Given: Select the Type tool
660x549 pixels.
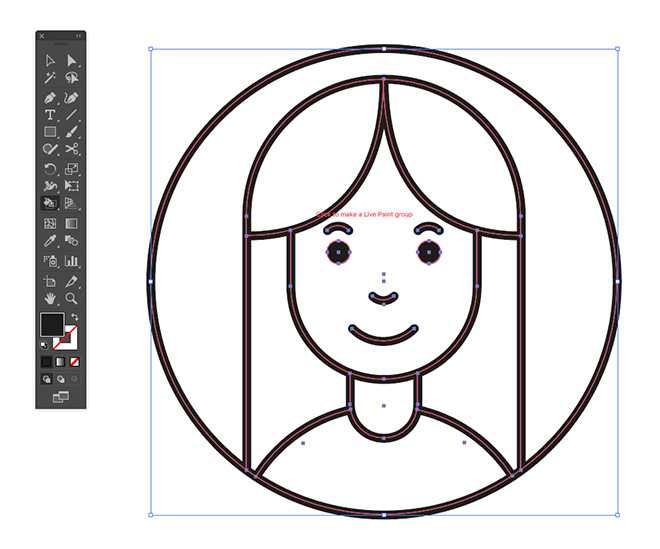Looking at the screenshot, I should click(50, 115).
